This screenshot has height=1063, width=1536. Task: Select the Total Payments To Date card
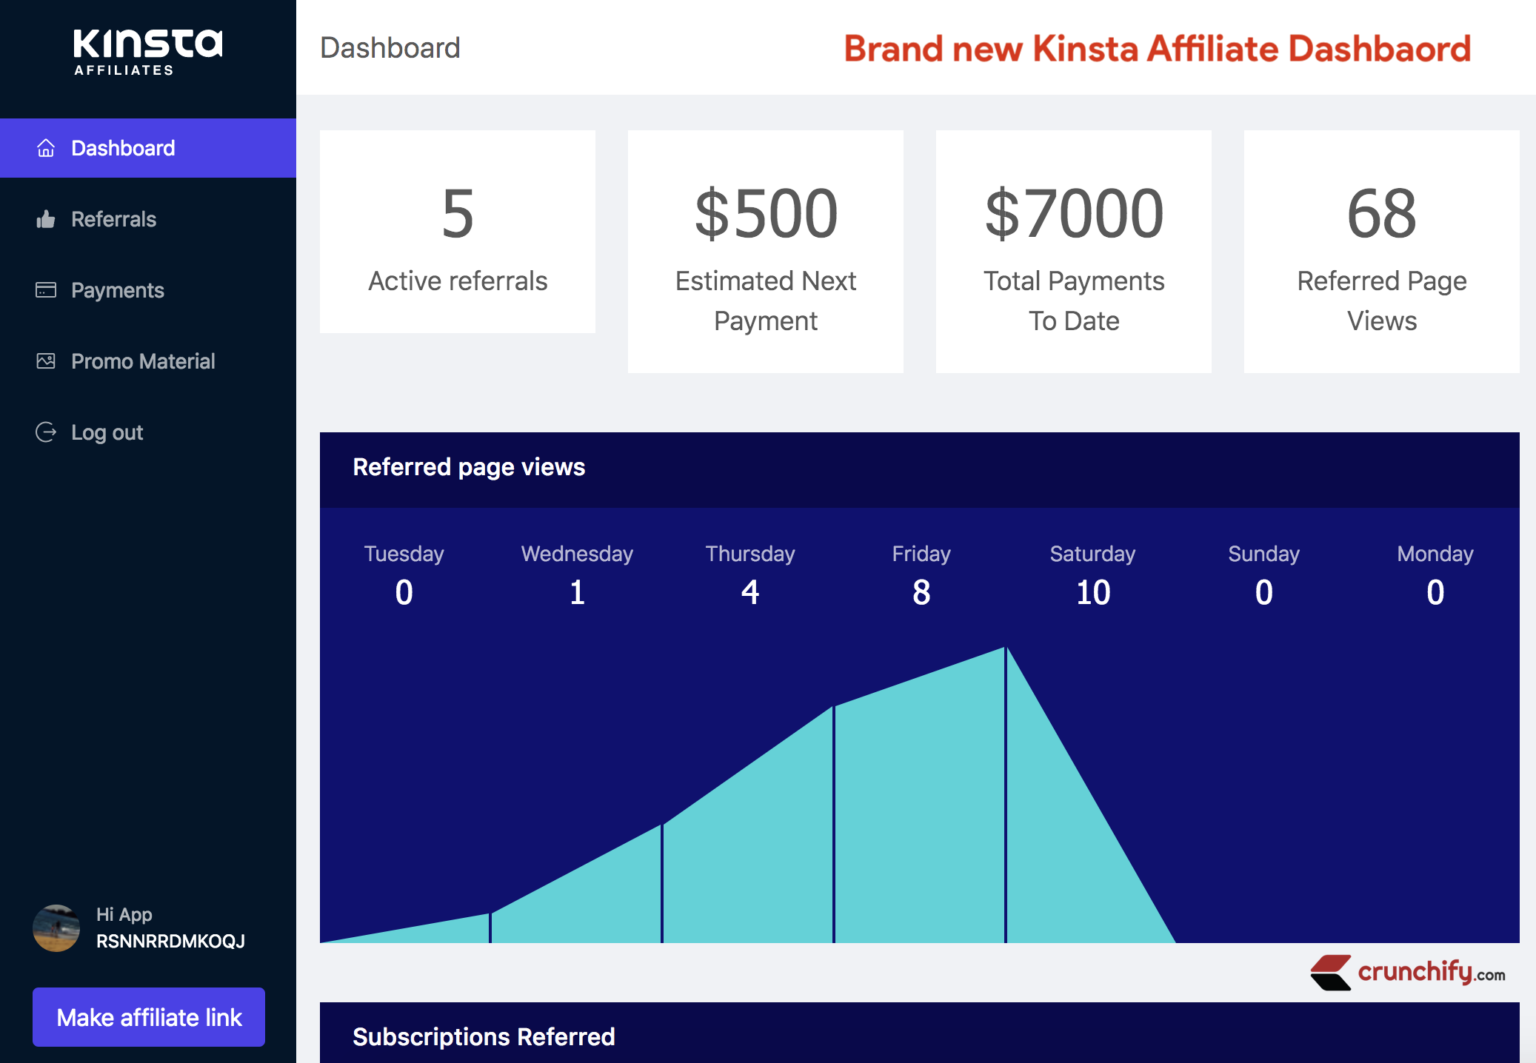(1073, 251)
